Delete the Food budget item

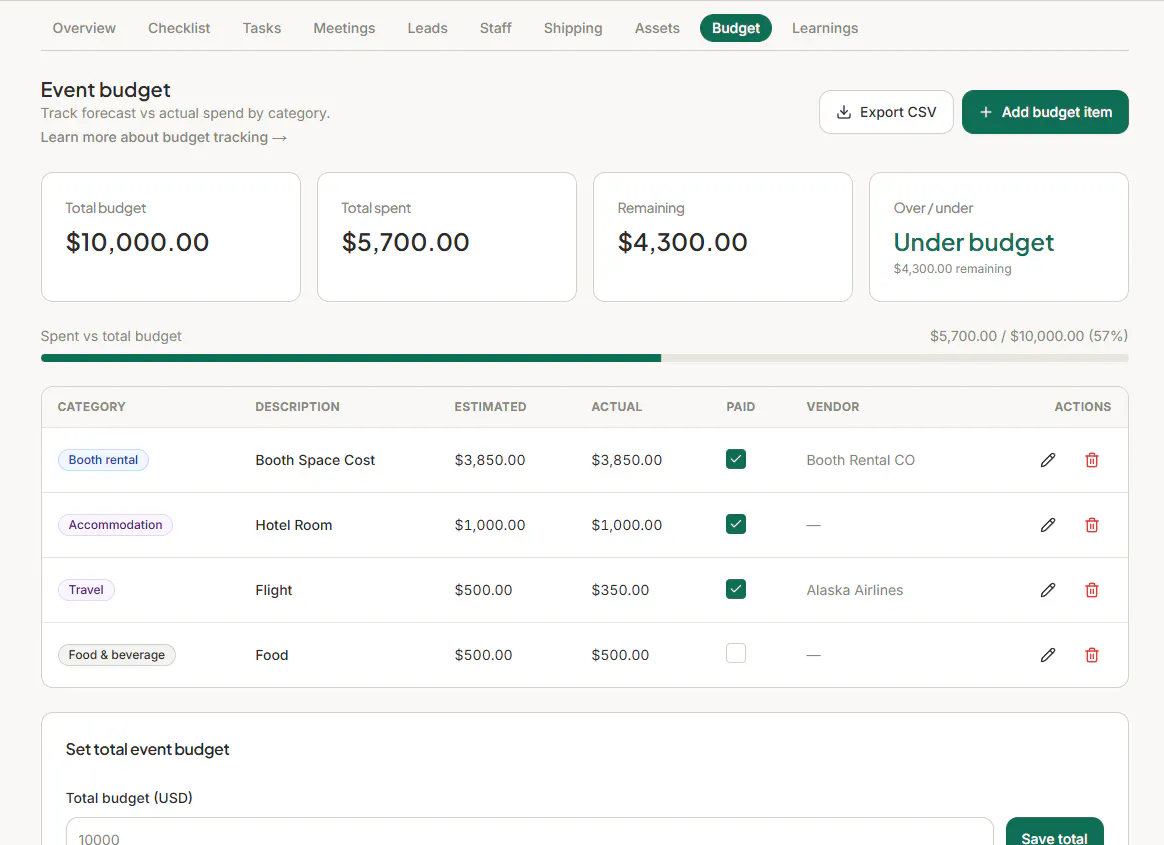pos(1091,655)
